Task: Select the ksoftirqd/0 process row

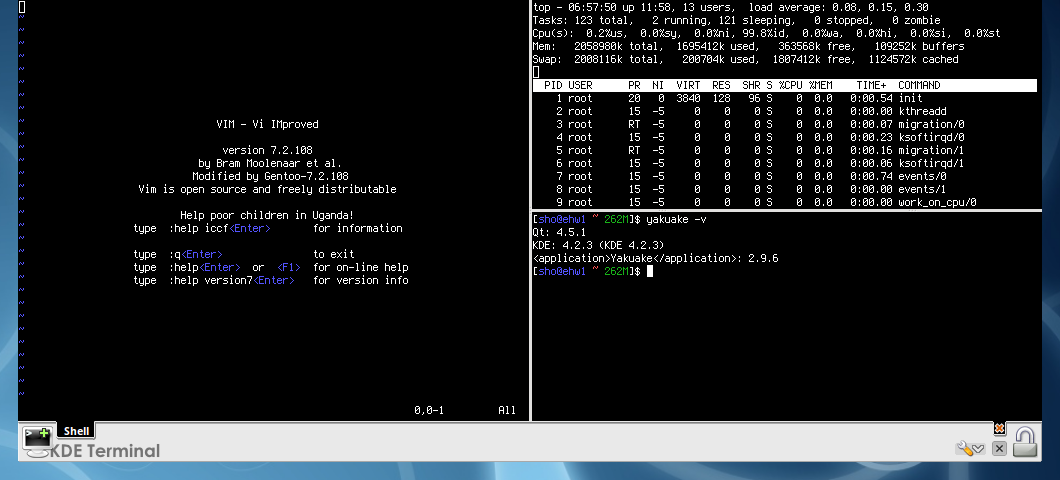Action: pos(784,137)
